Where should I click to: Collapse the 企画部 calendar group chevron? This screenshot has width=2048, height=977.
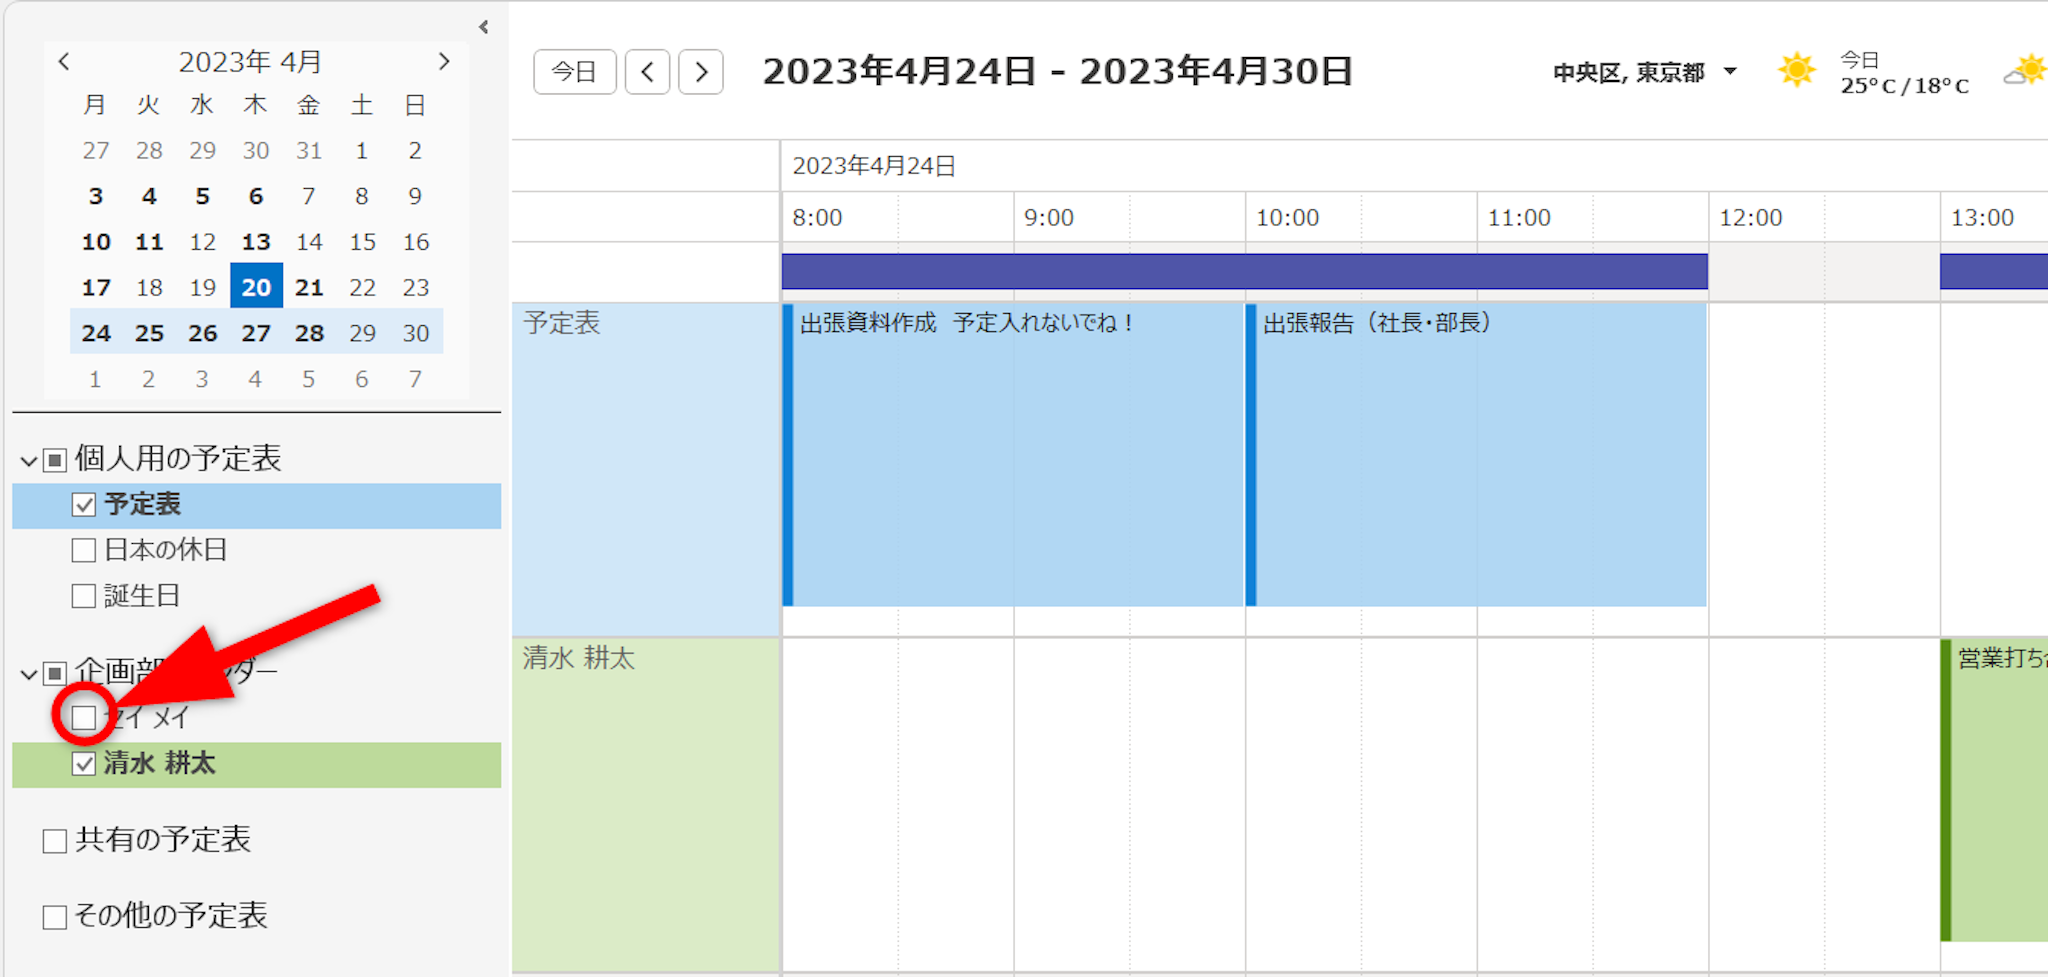click(x=28, y=674)
